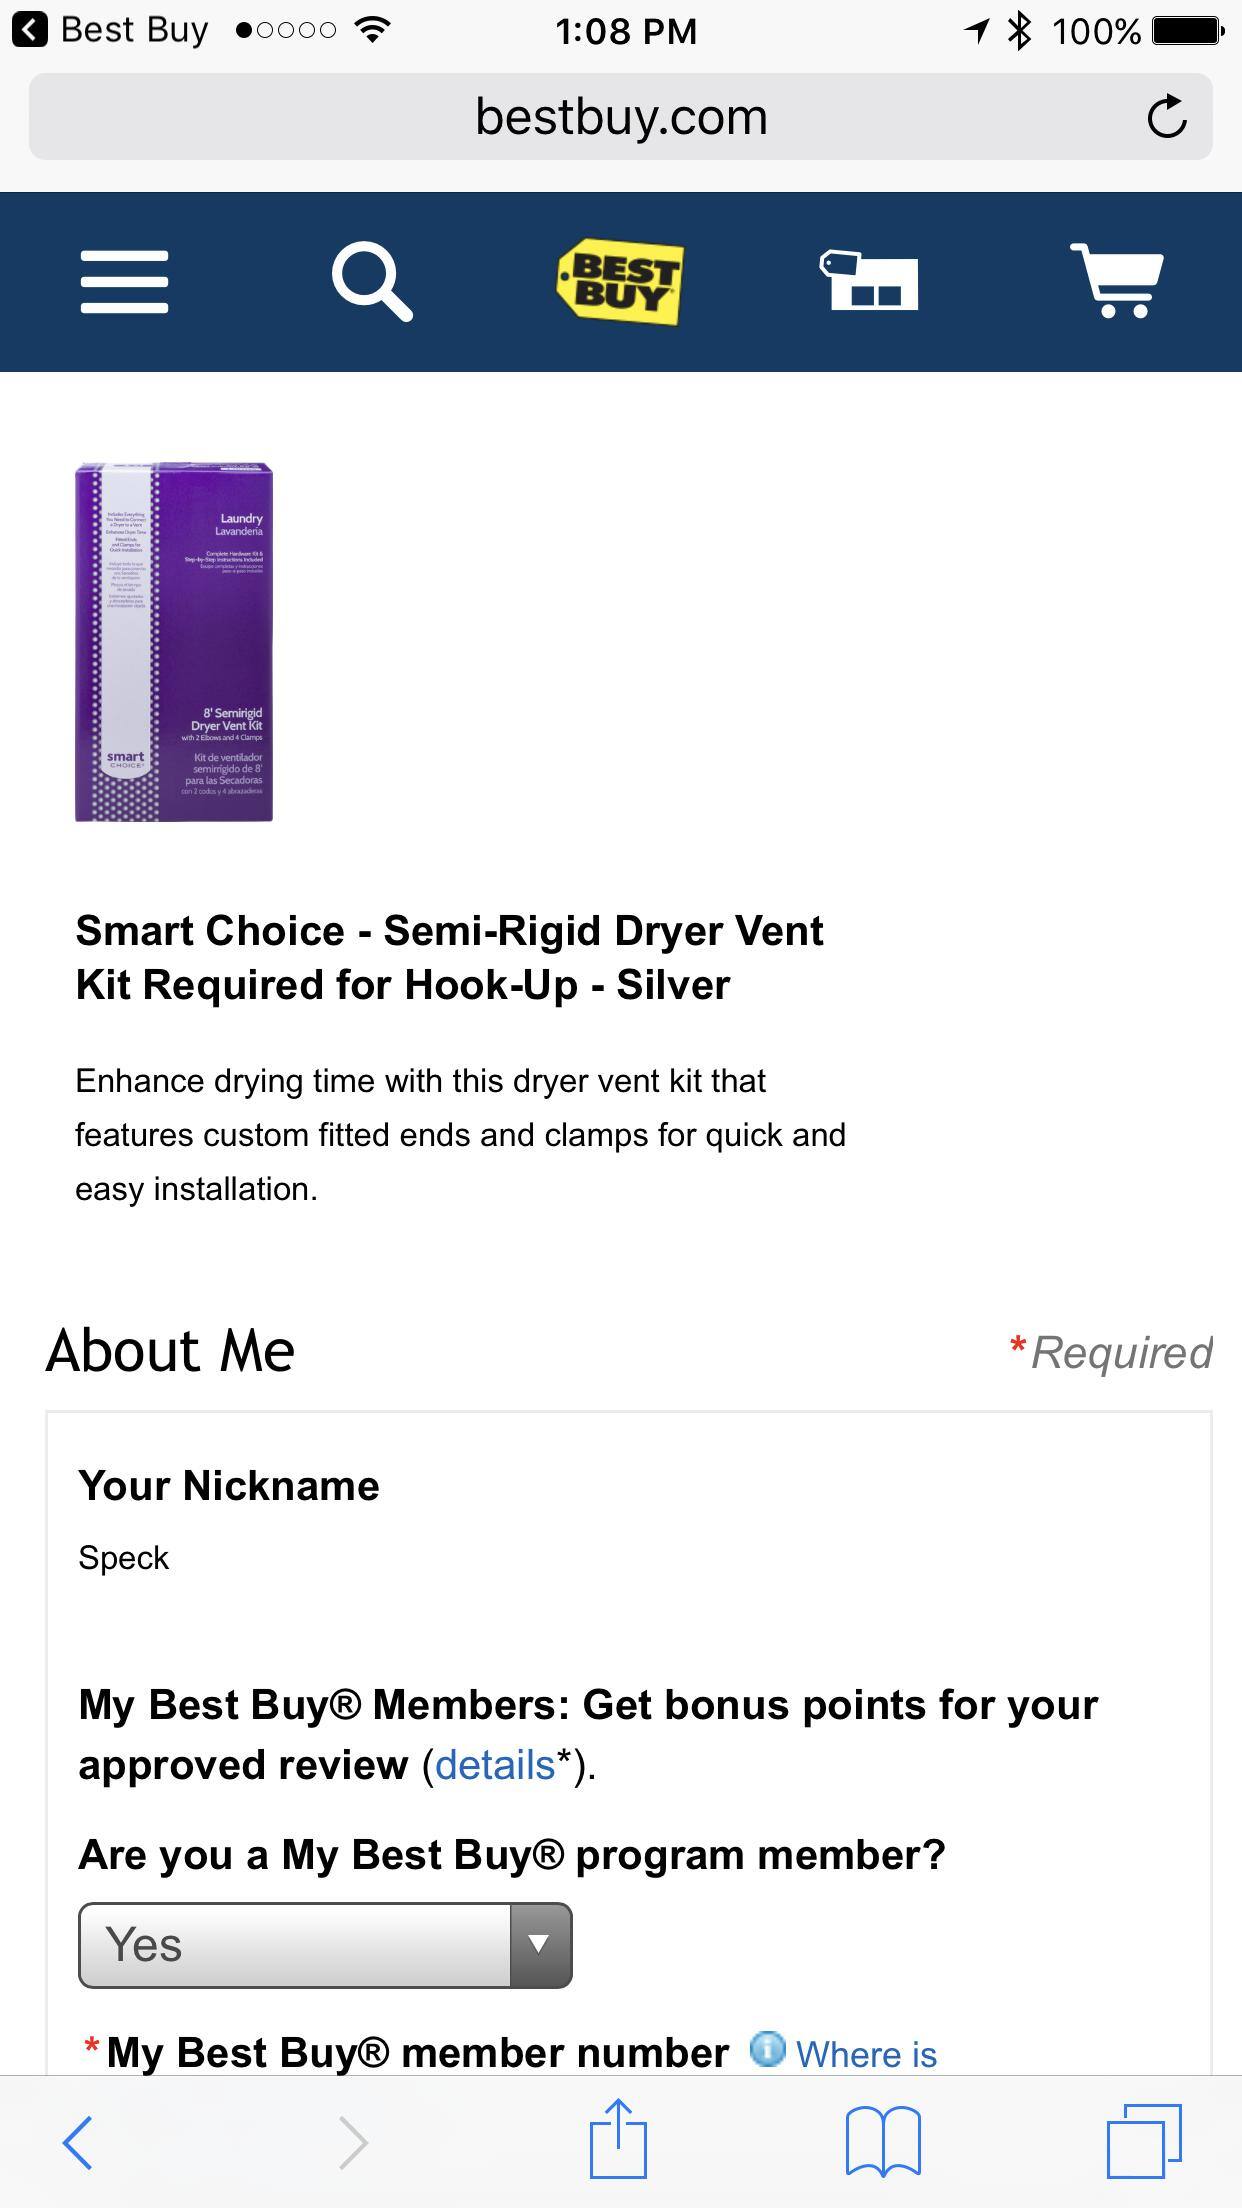Tap the member number info icon
Screen dimensions: 1242x2208
[x=767, y=2050]
